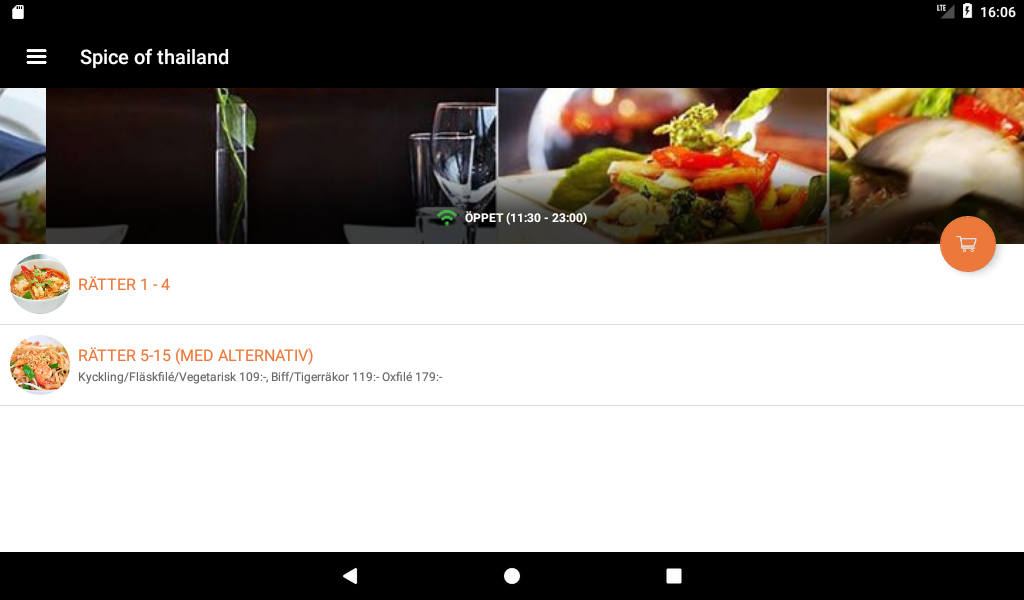Tap the battery charging status icon

tap(967, 11)
